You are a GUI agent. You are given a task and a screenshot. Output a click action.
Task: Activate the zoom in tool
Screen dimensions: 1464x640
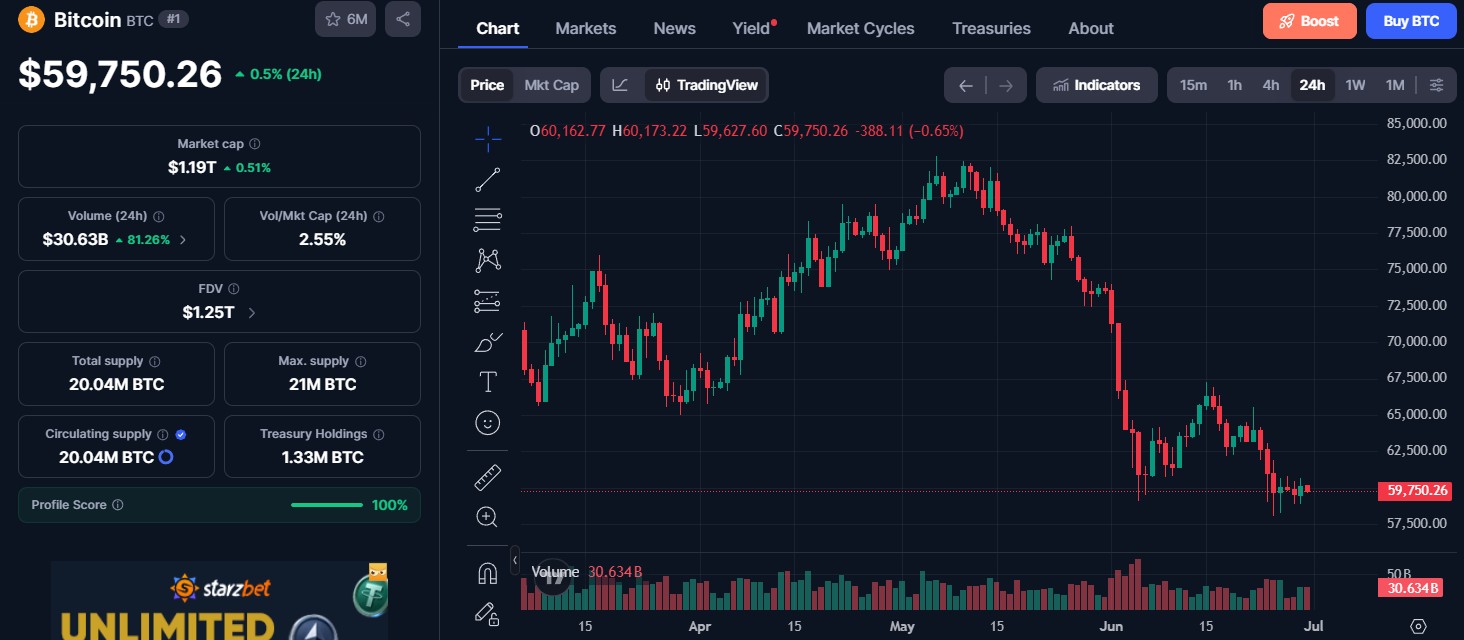pyautogui.click(x=488, y=517)
